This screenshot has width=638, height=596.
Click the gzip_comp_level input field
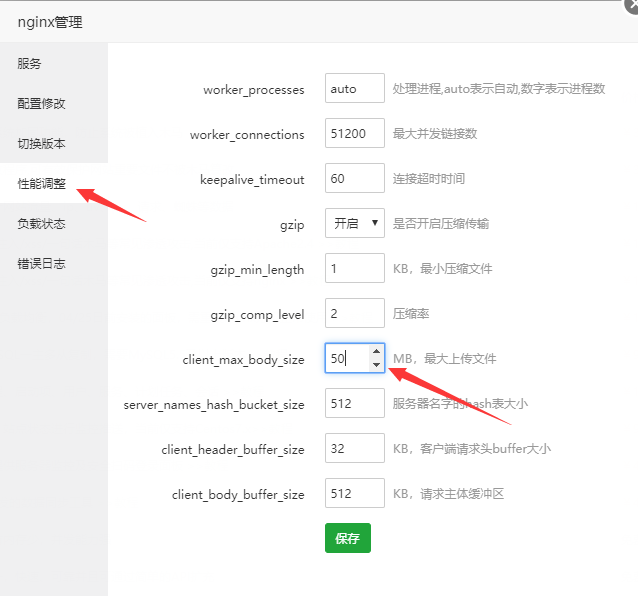(354, 313)
